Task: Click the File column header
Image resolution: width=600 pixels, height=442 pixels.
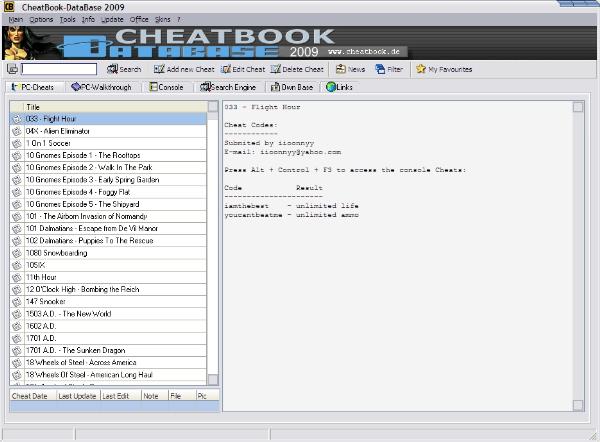Action: click(182, 396)
